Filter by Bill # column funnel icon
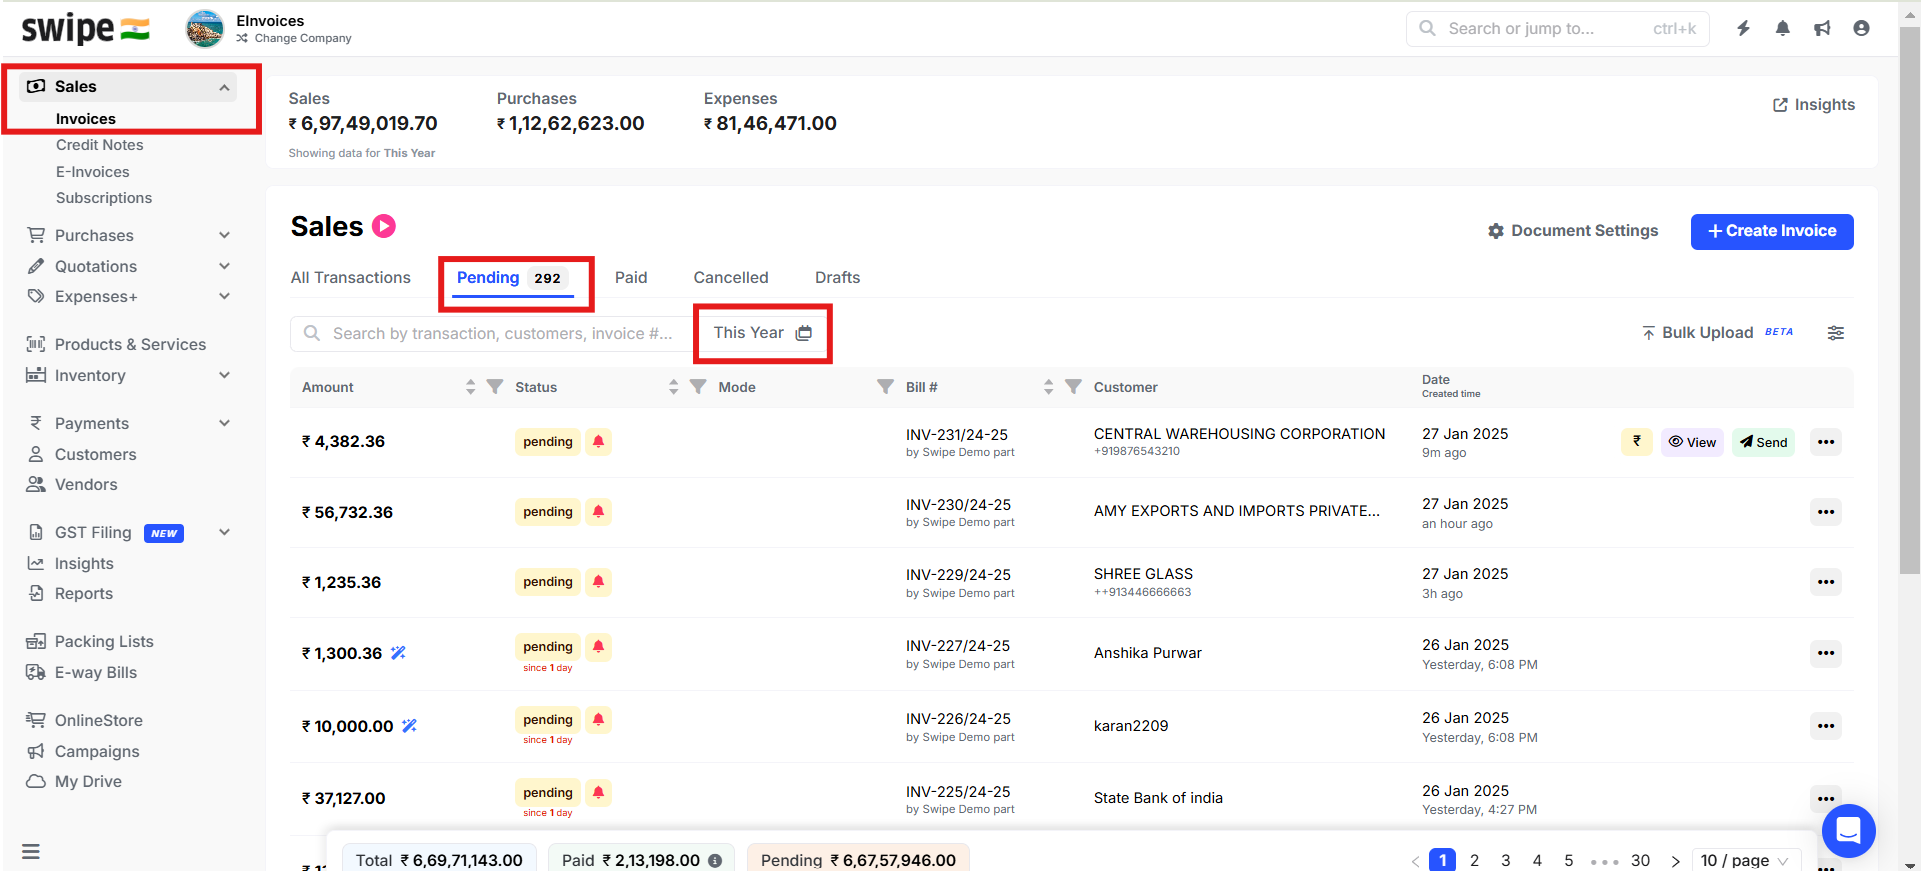 click(x=1073, y=386)
